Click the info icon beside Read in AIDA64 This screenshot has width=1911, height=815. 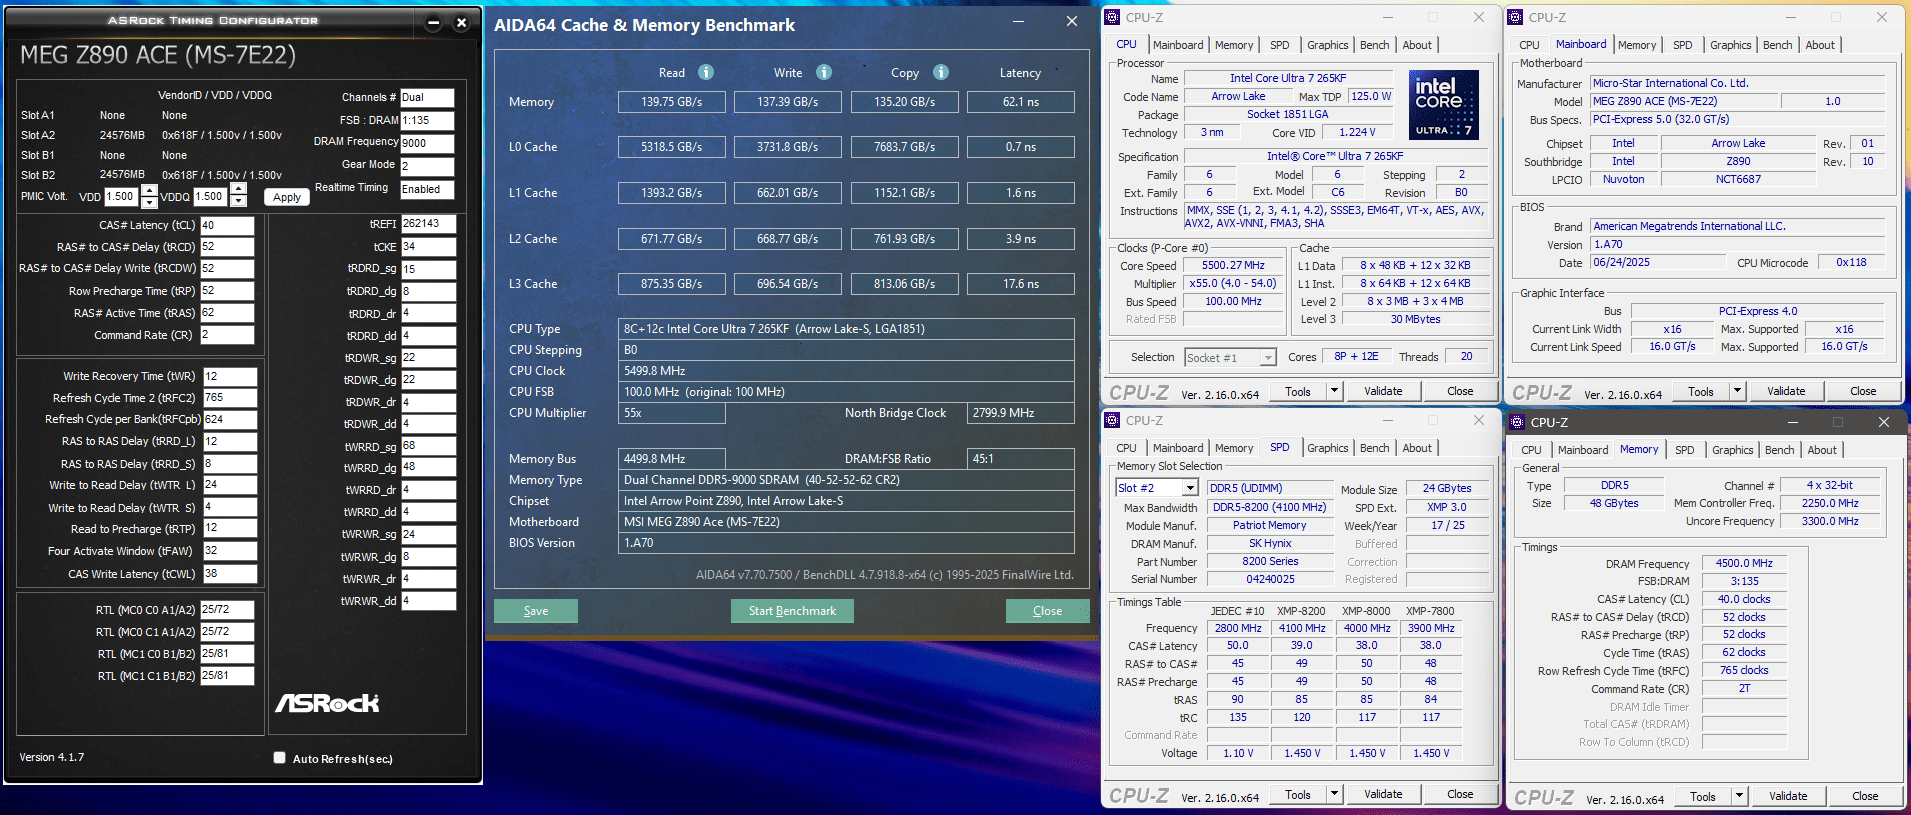pyautogui.click(x=706, y=72)
